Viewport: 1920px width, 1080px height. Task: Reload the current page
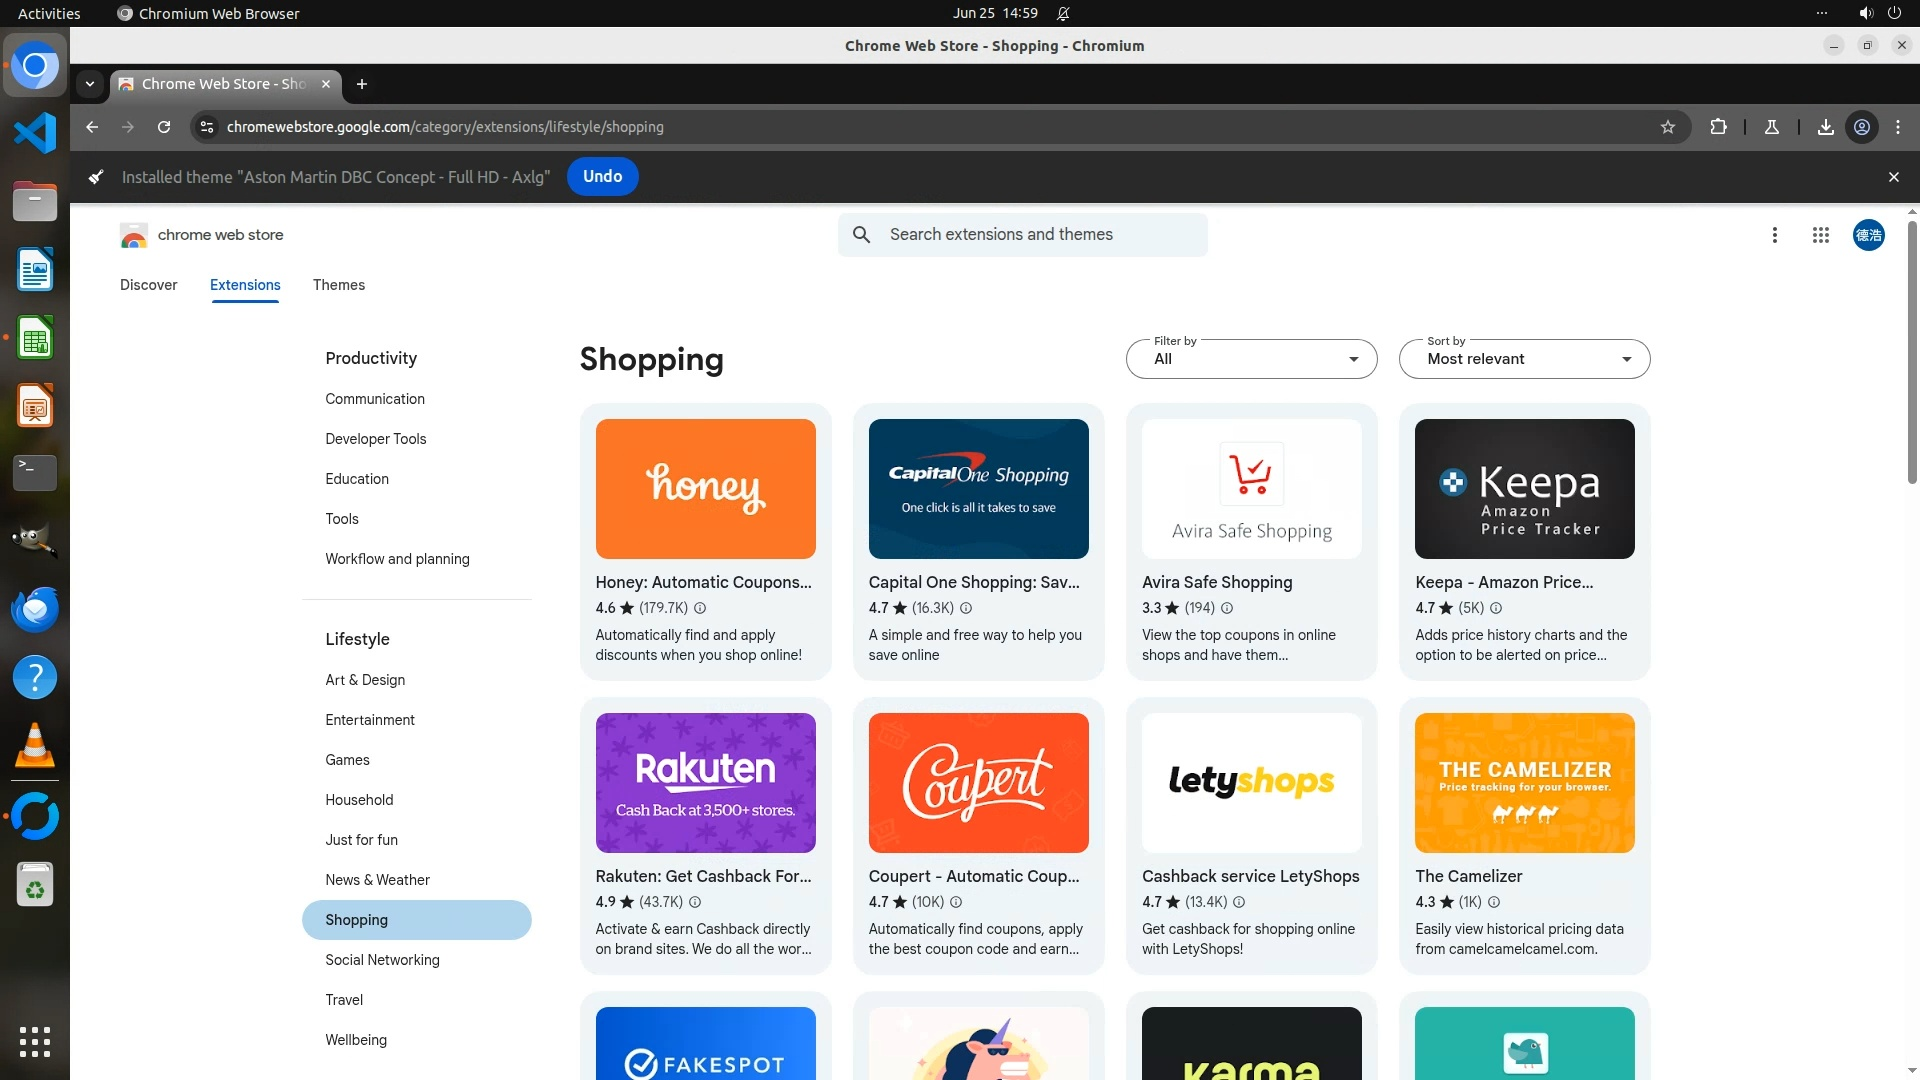pyautogui.click(x=164, y=127)
